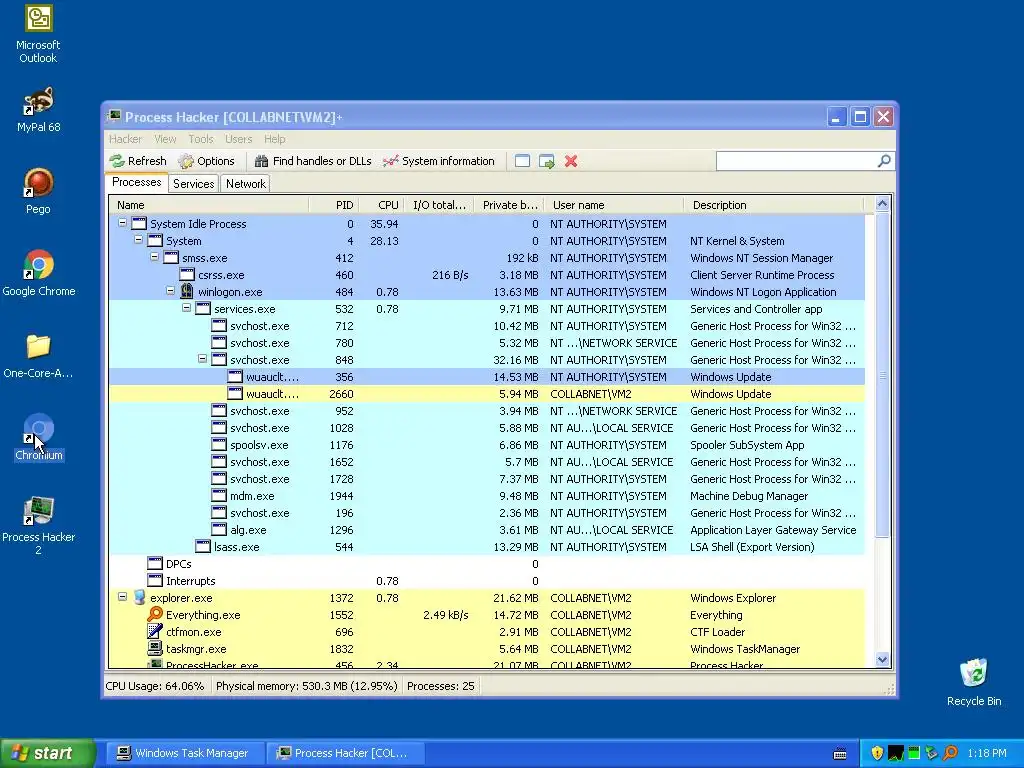Select the Interrupts row
Screen dimensions: 1024x768
point(487,581)
